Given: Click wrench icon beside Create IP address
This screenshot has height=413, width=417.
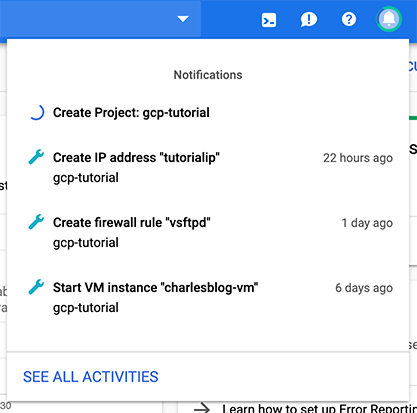Looking at the screenshot, I should pos(36,157).
